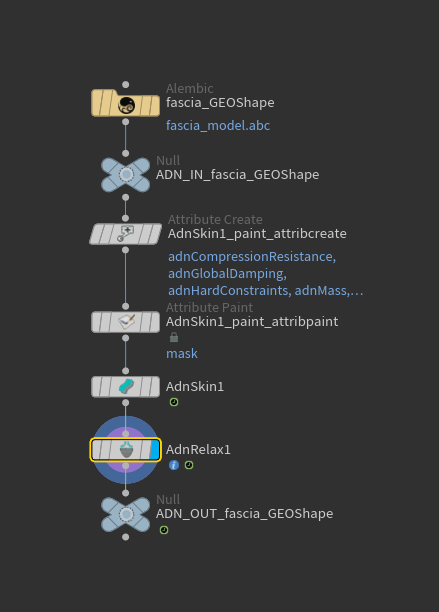This screenshot has height=612, width=439.
Task: Click the lock badge under AdnSkin1_paint_attribpaint
Action: [x=174, y=337]
